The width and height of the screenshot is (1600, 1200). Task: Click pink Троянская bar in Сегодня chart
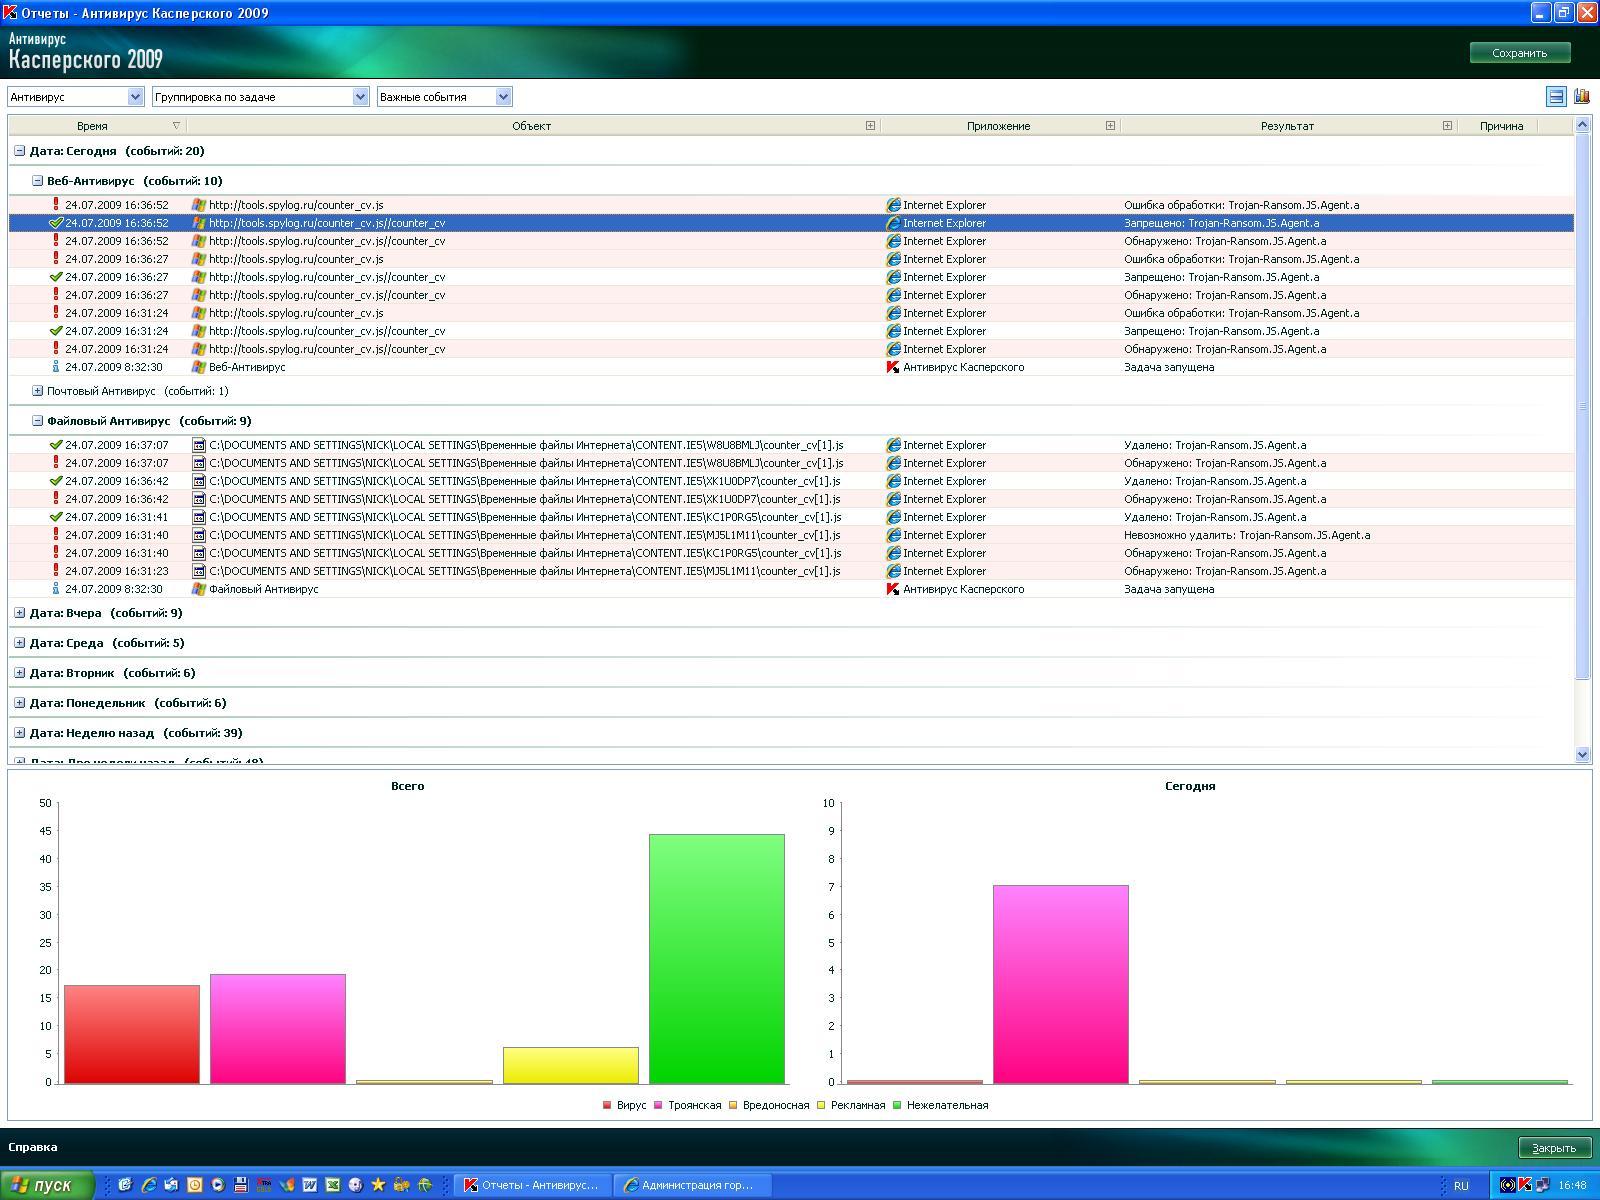click(1061, 984)
